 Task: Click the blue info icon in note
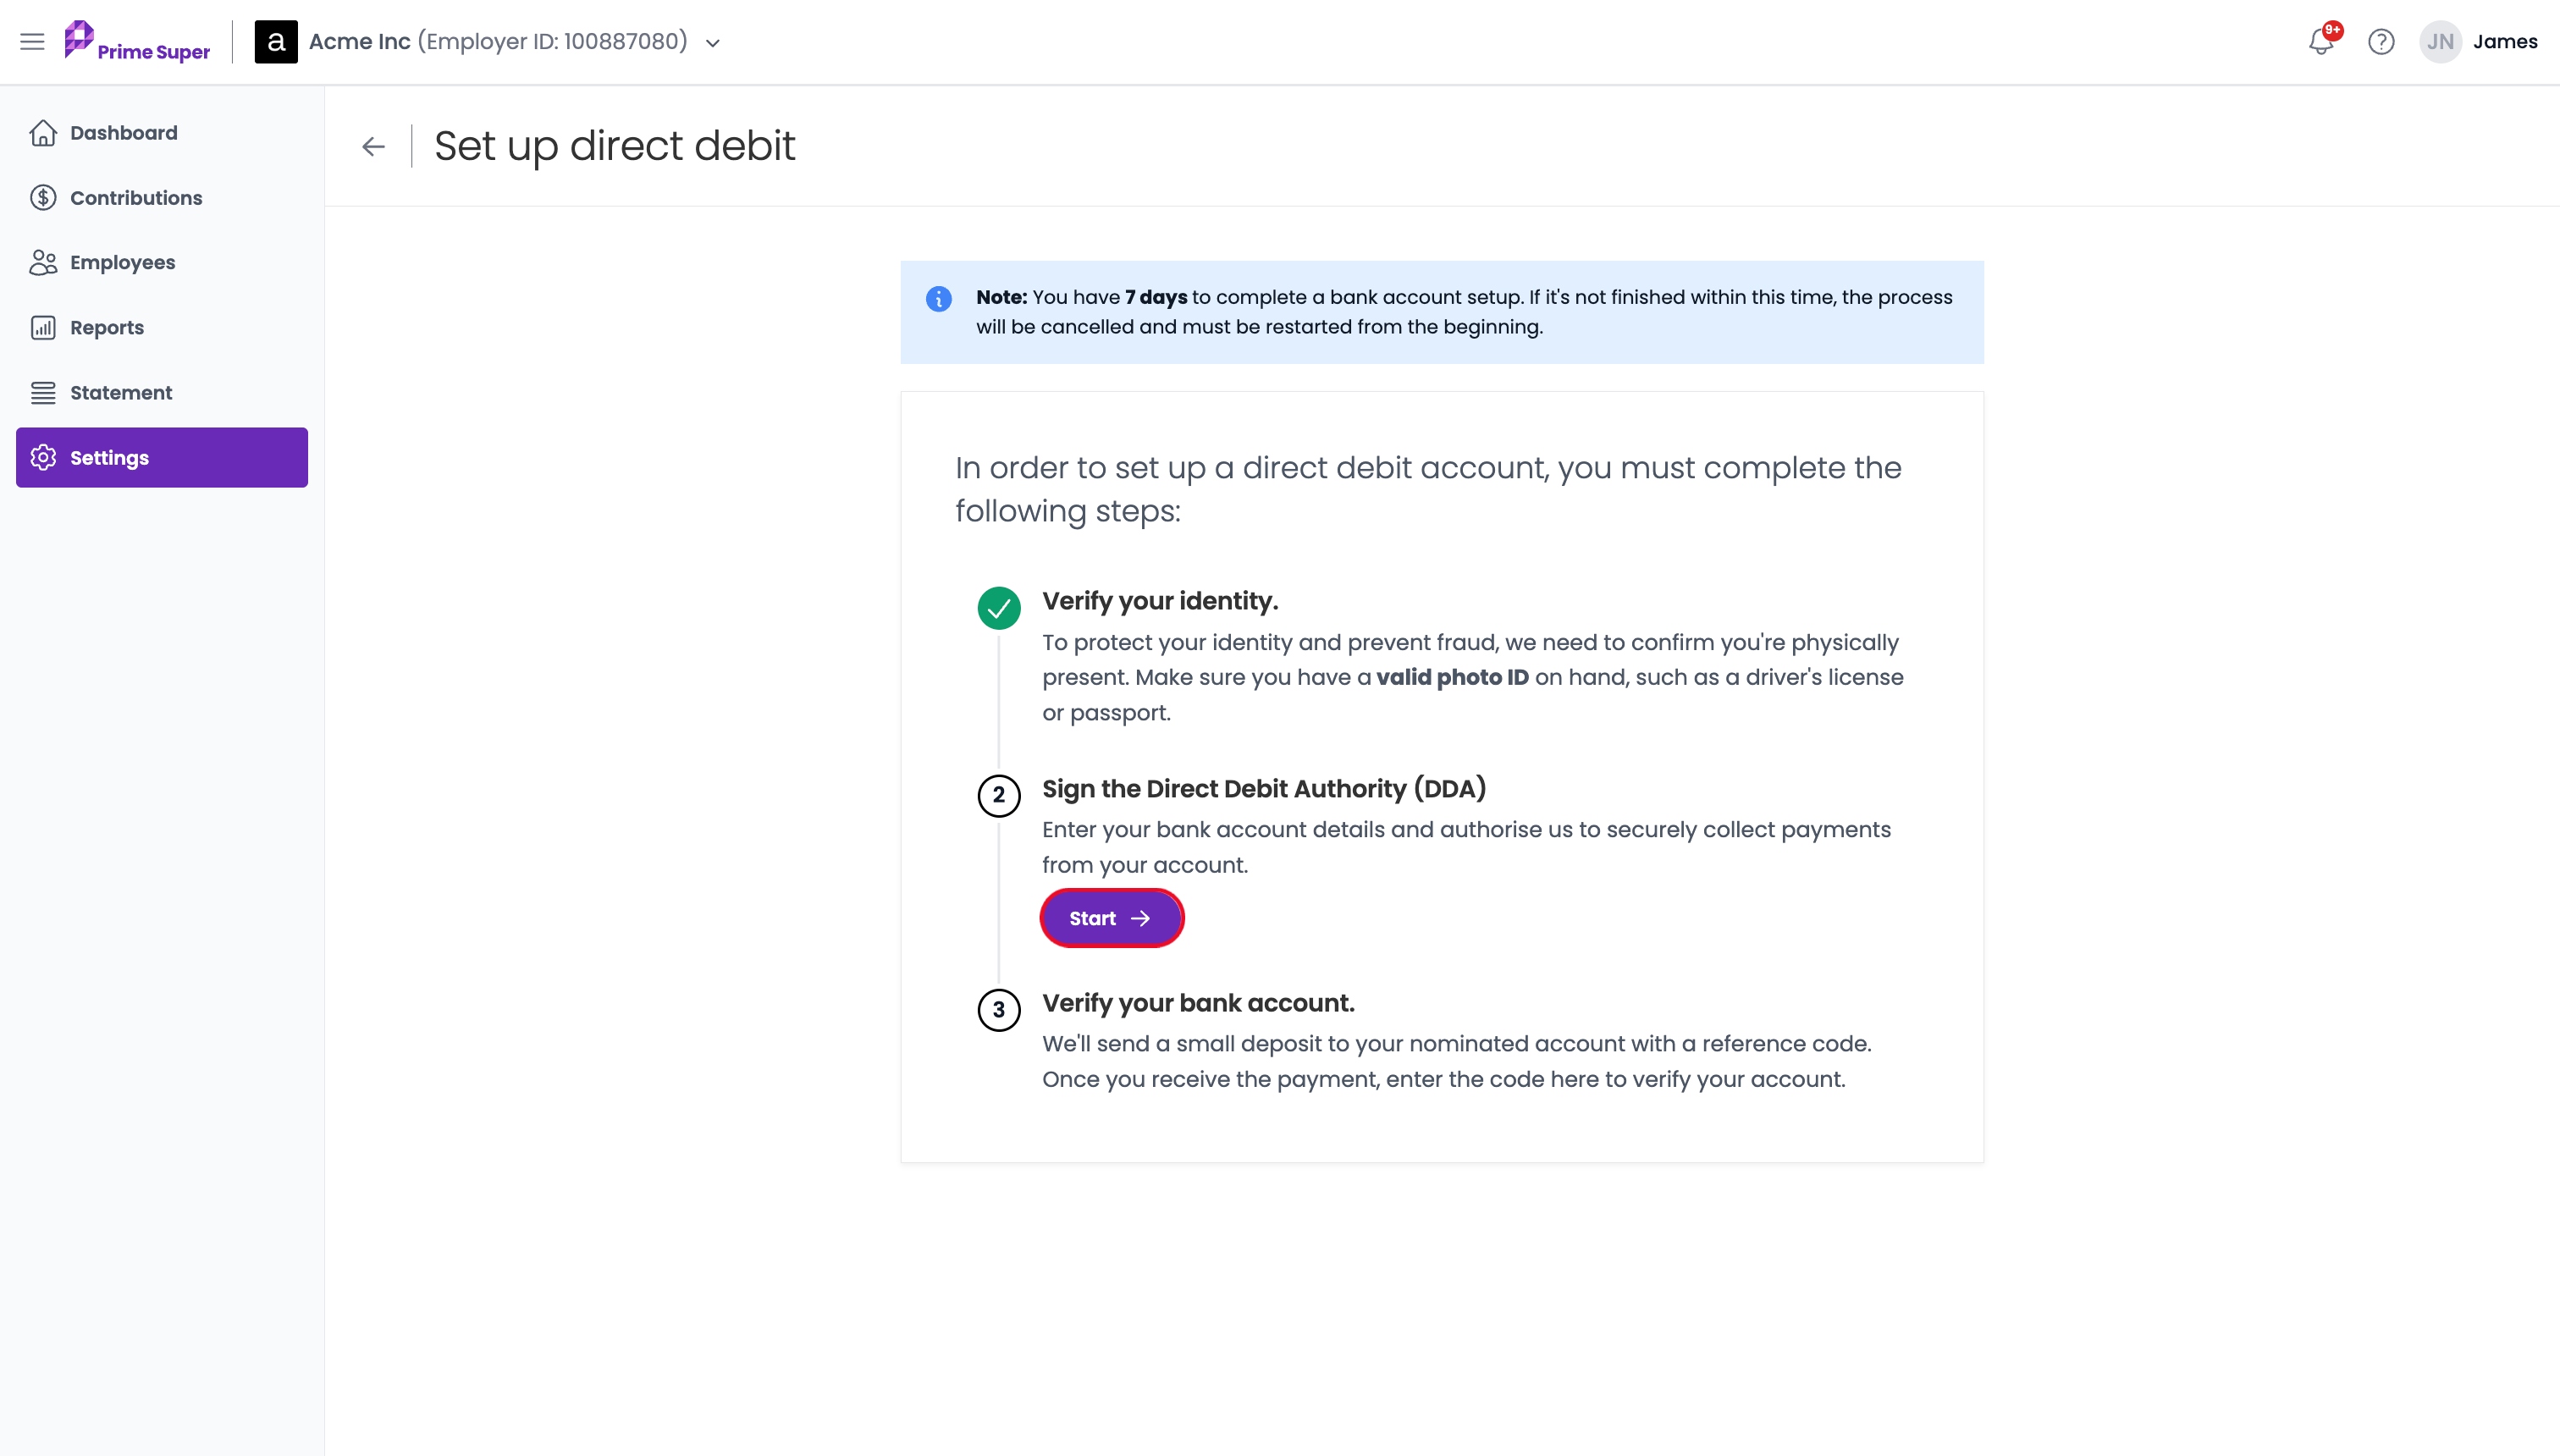pos(938,298)
